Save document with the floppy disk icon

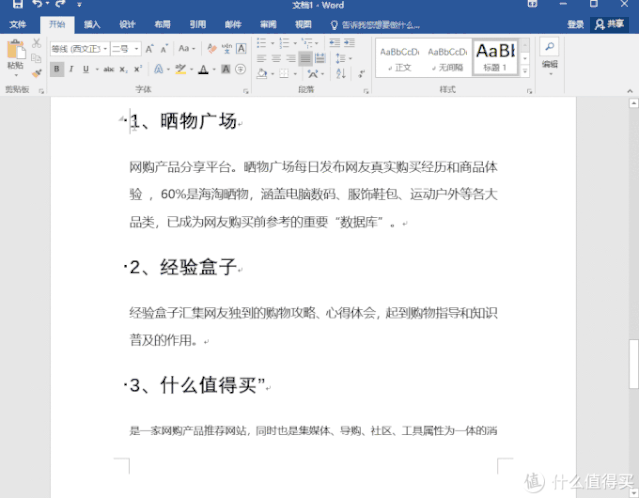coord(18,4)
